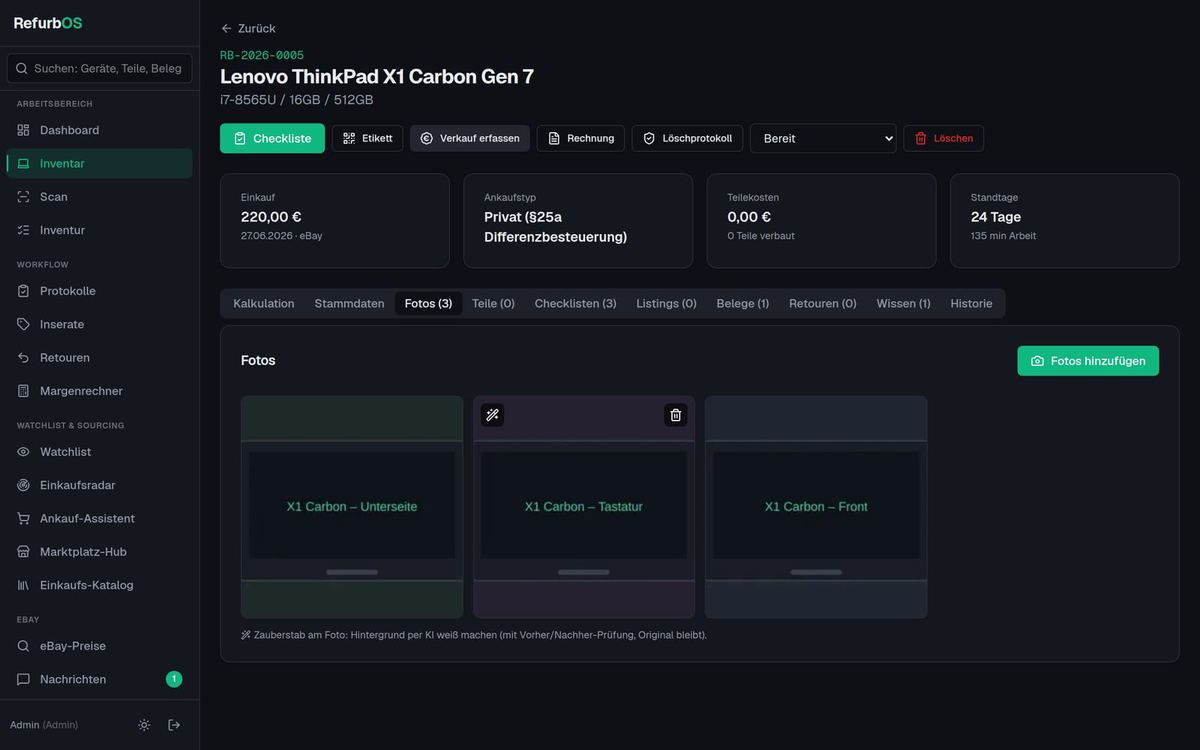The width and height of the screenshot is (1200, 750).
Task: Switch to the Checklisten (3) tab
Action: (x=575, y=303)
